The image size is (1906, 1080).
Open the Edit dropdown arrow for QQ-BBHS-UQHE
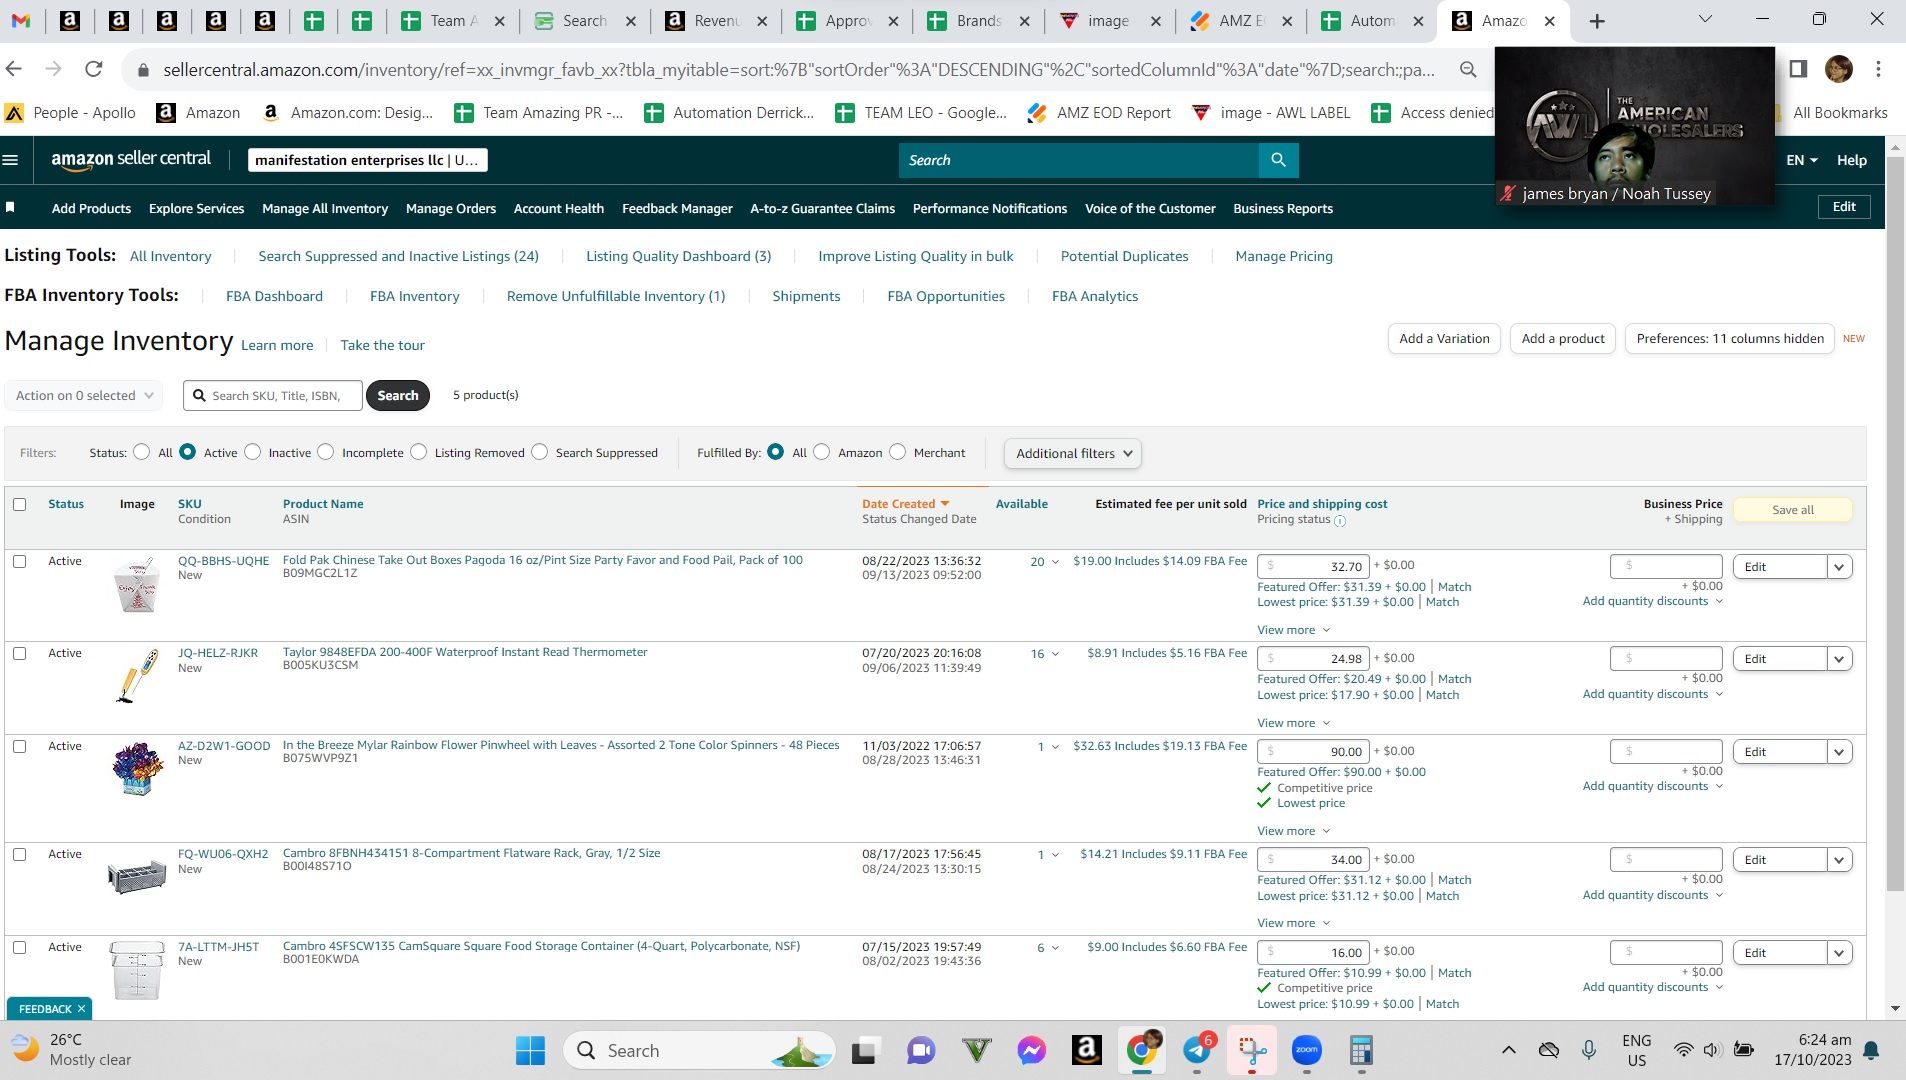tap(1839, 567)
